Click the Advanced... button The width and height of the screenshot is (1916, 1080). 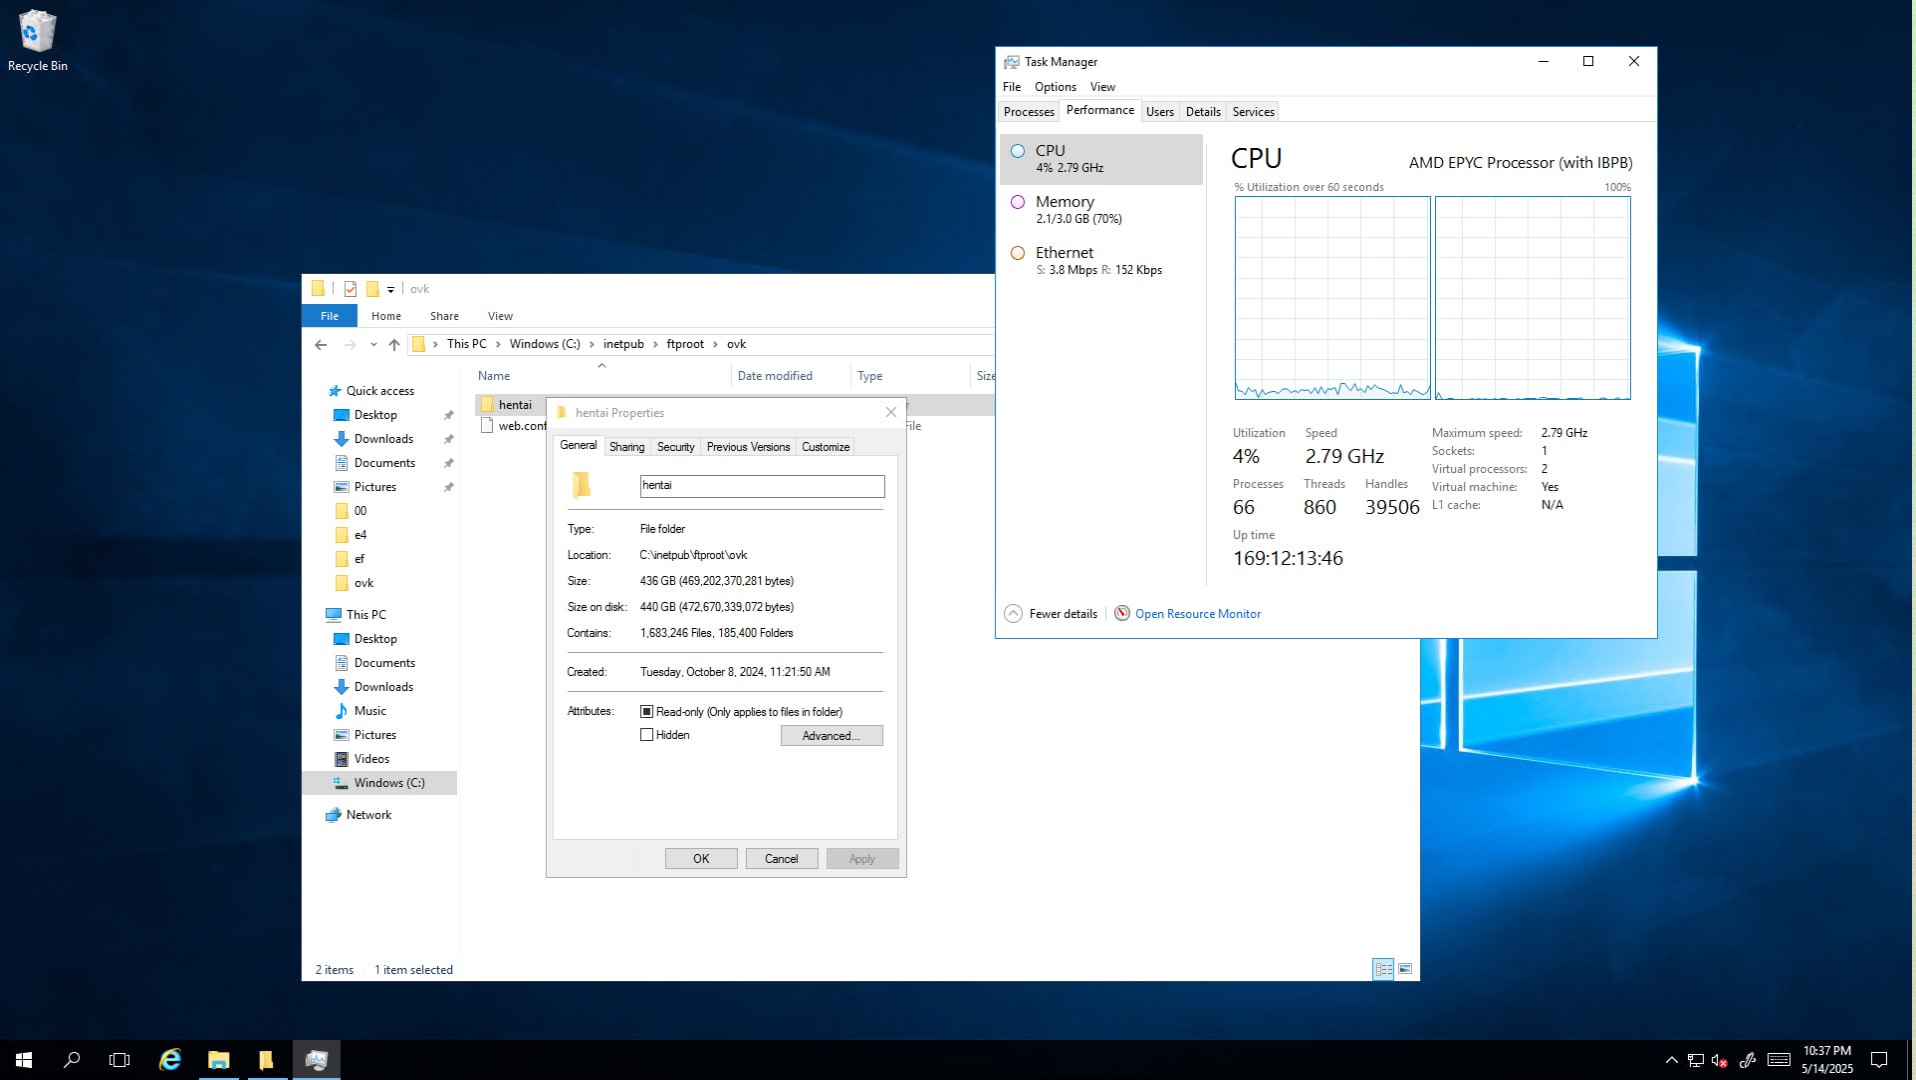point(831,736)
